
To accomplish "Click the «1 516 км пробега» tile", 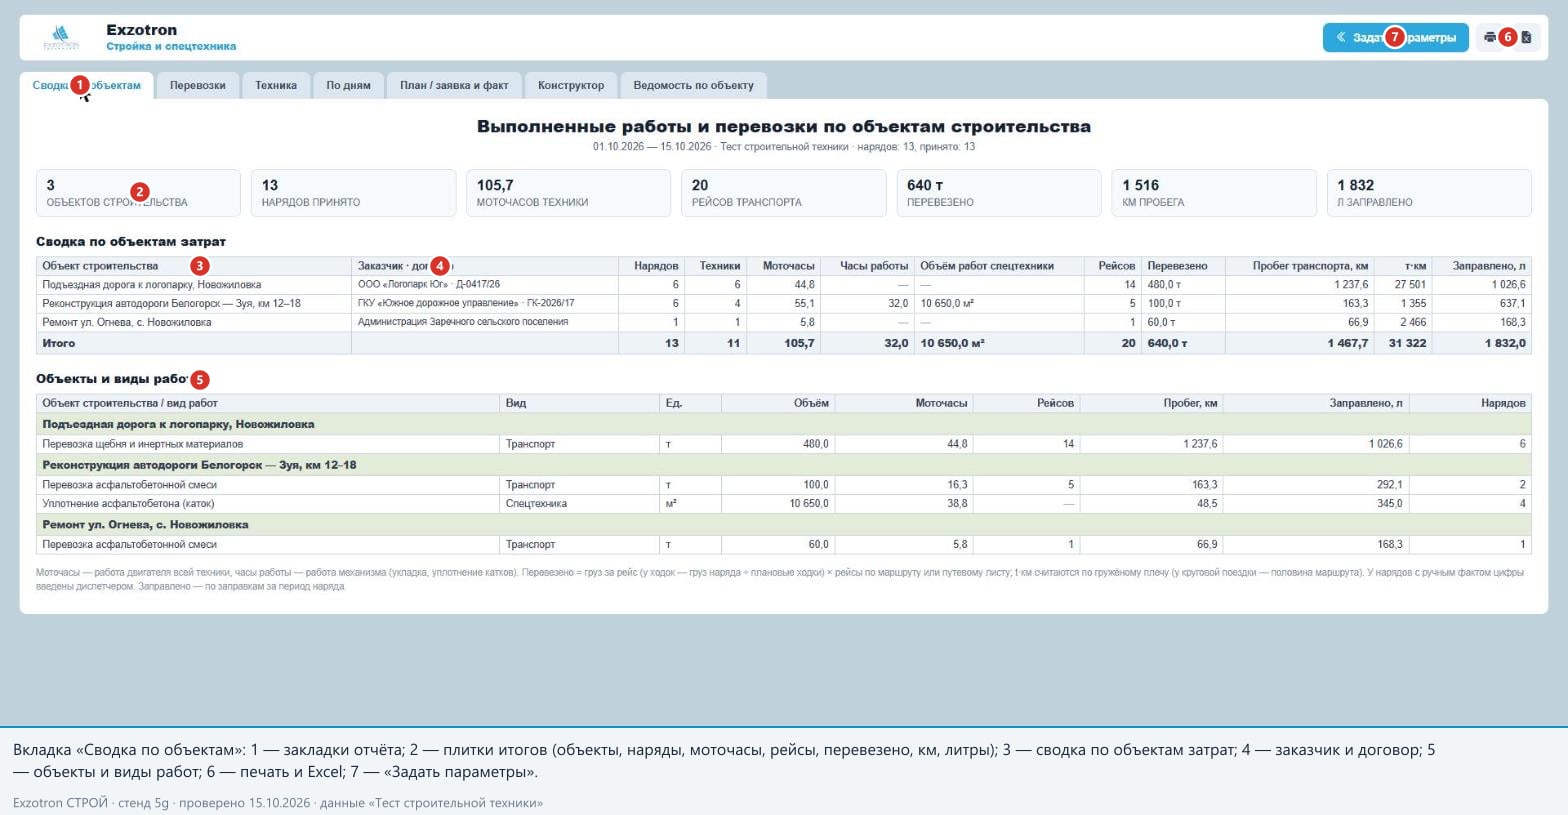I will click(x=1214, y=193).
